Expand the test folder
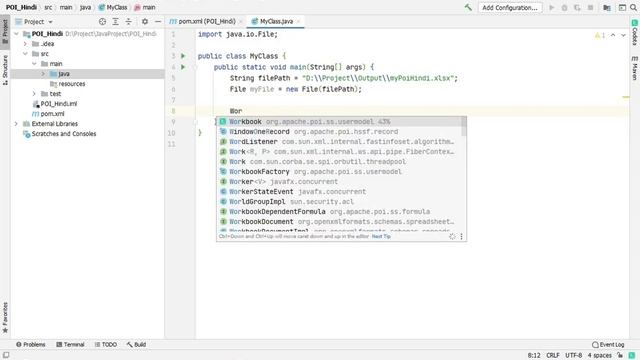 34,93
